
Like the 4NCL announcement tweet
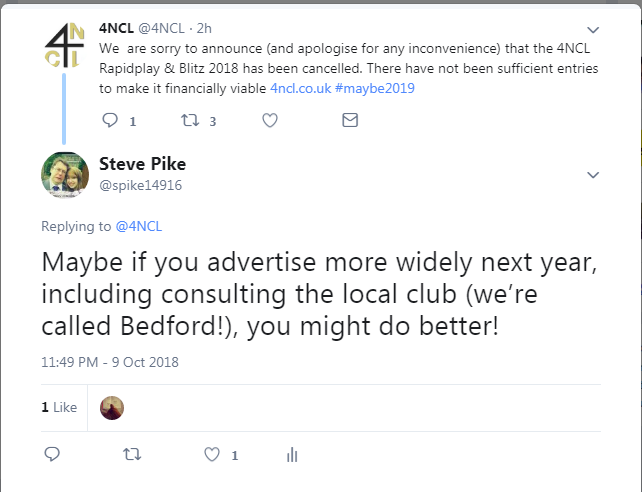269,120
